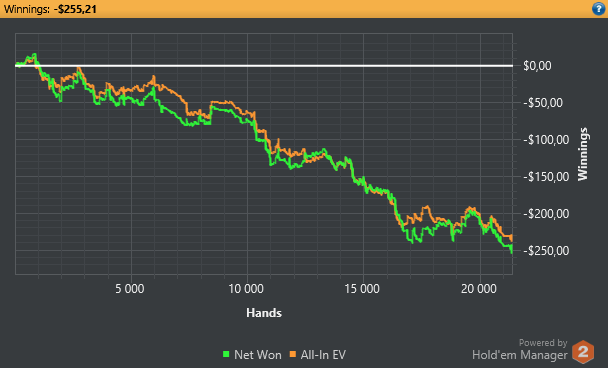Click the Powered by Hold'em Manager text
608x368 pixels.
click(520, 350)
